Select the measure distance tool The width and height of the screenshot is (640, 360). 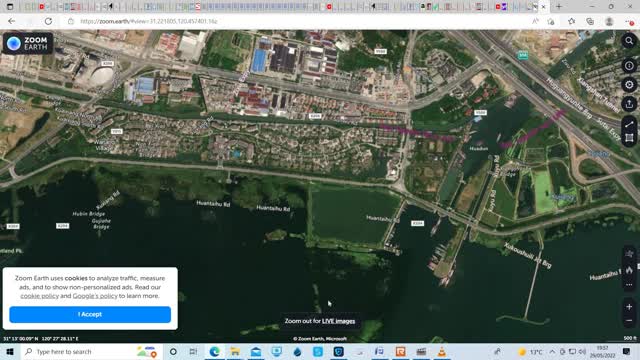[x=629, y=124]
